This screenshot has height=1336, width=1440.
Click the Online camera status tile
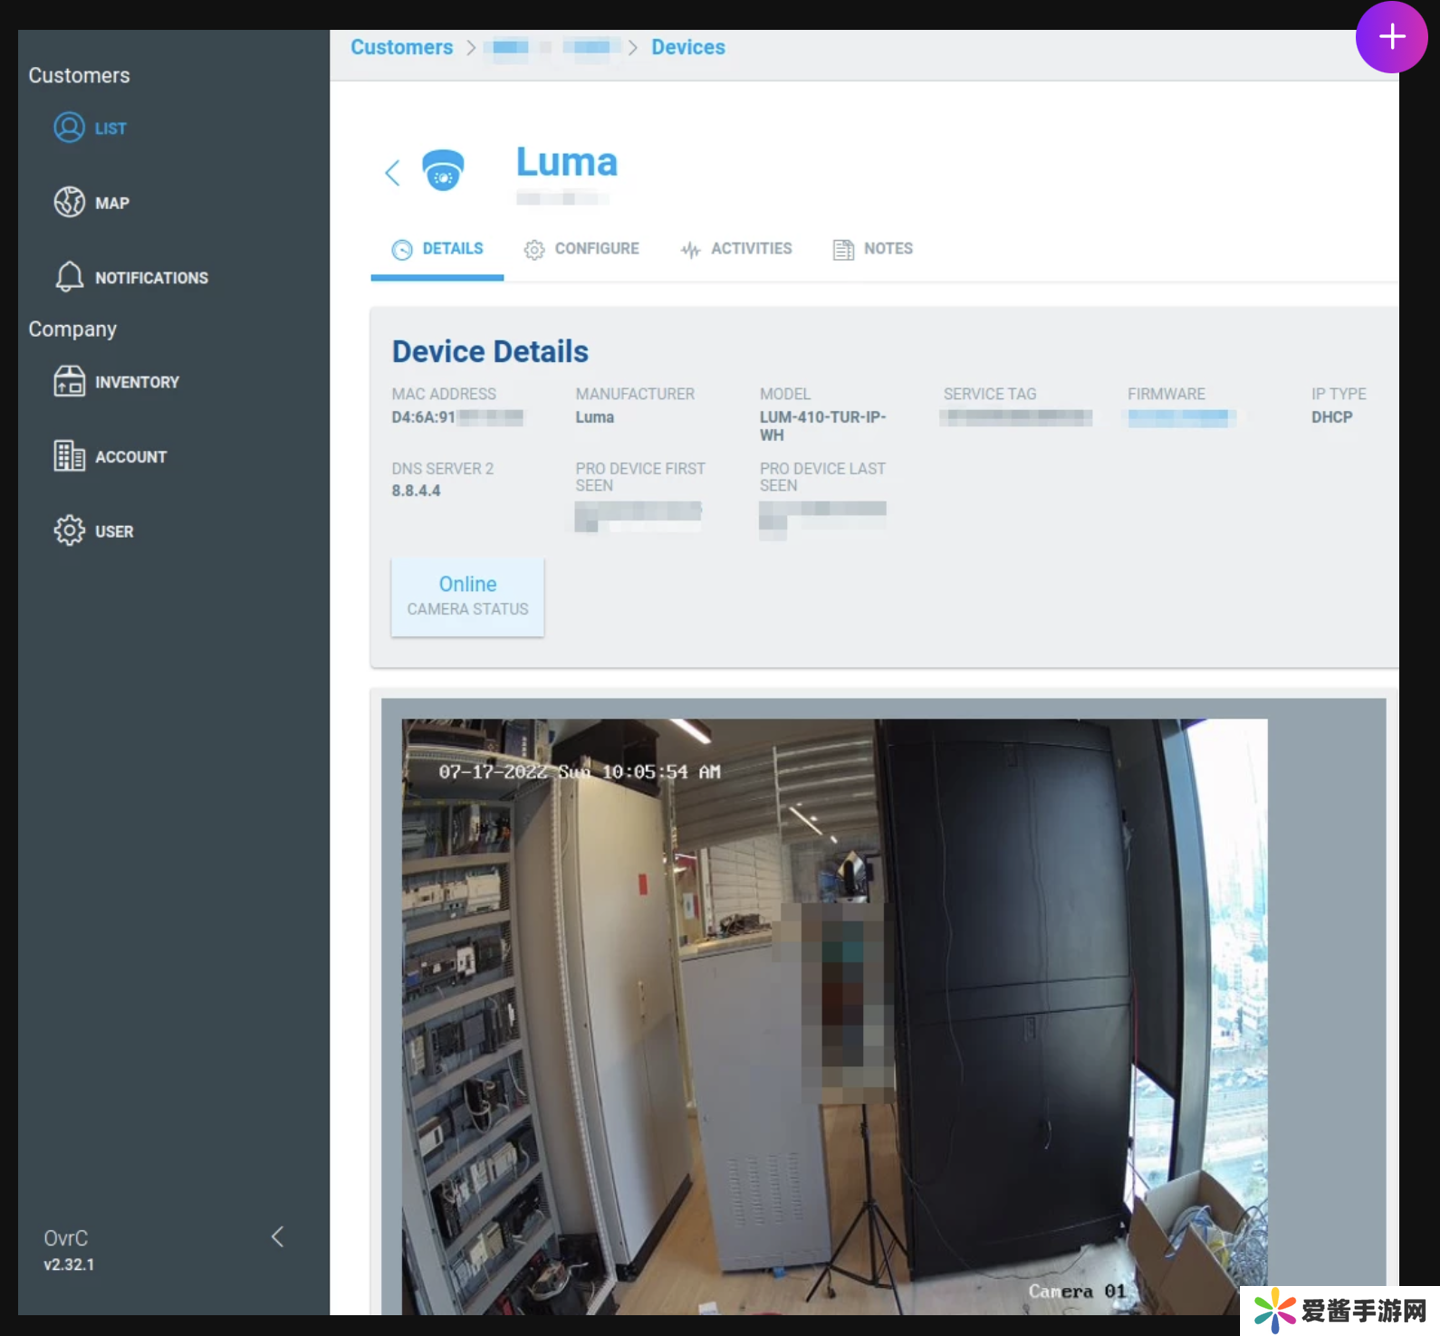coord(467,596)
